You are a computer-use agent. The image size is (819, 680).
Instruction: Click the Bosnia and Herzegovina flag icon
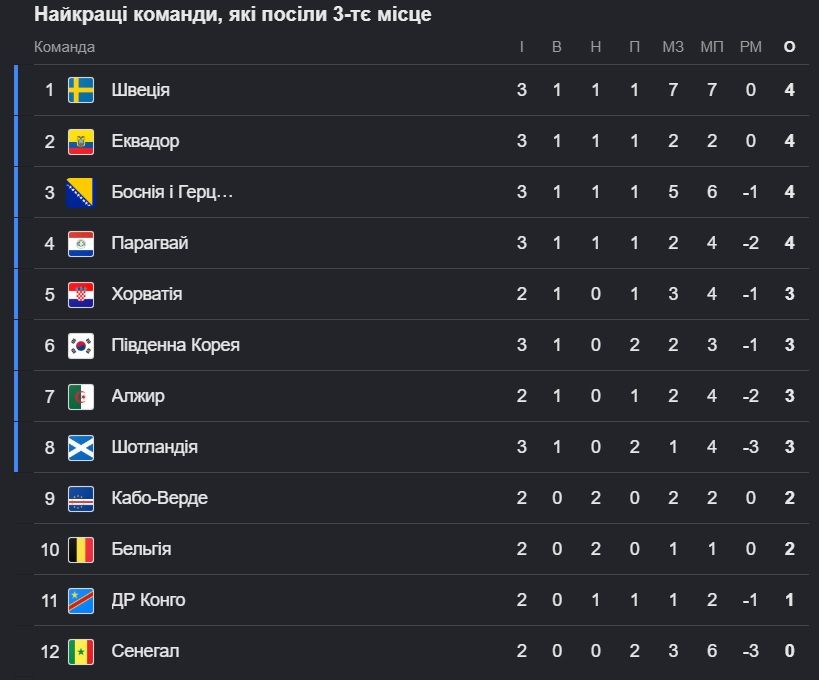tap(81, 192)
